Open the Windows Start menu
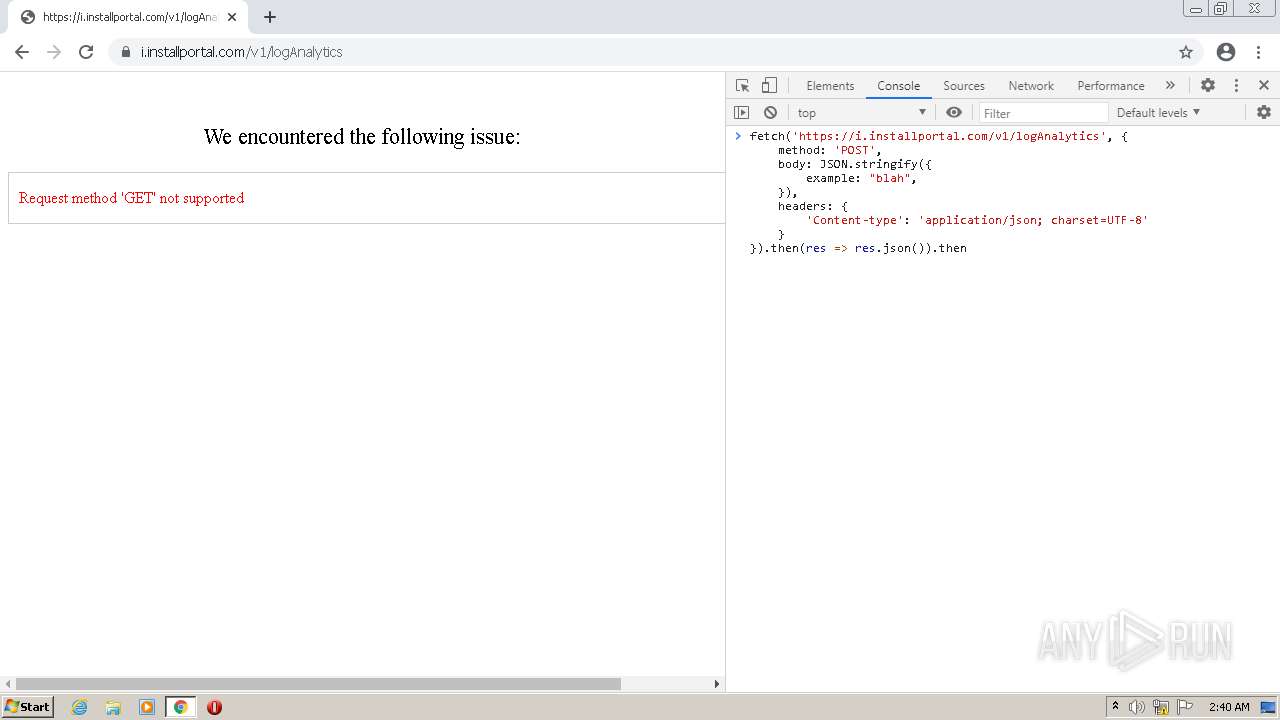 pos(27,707)
